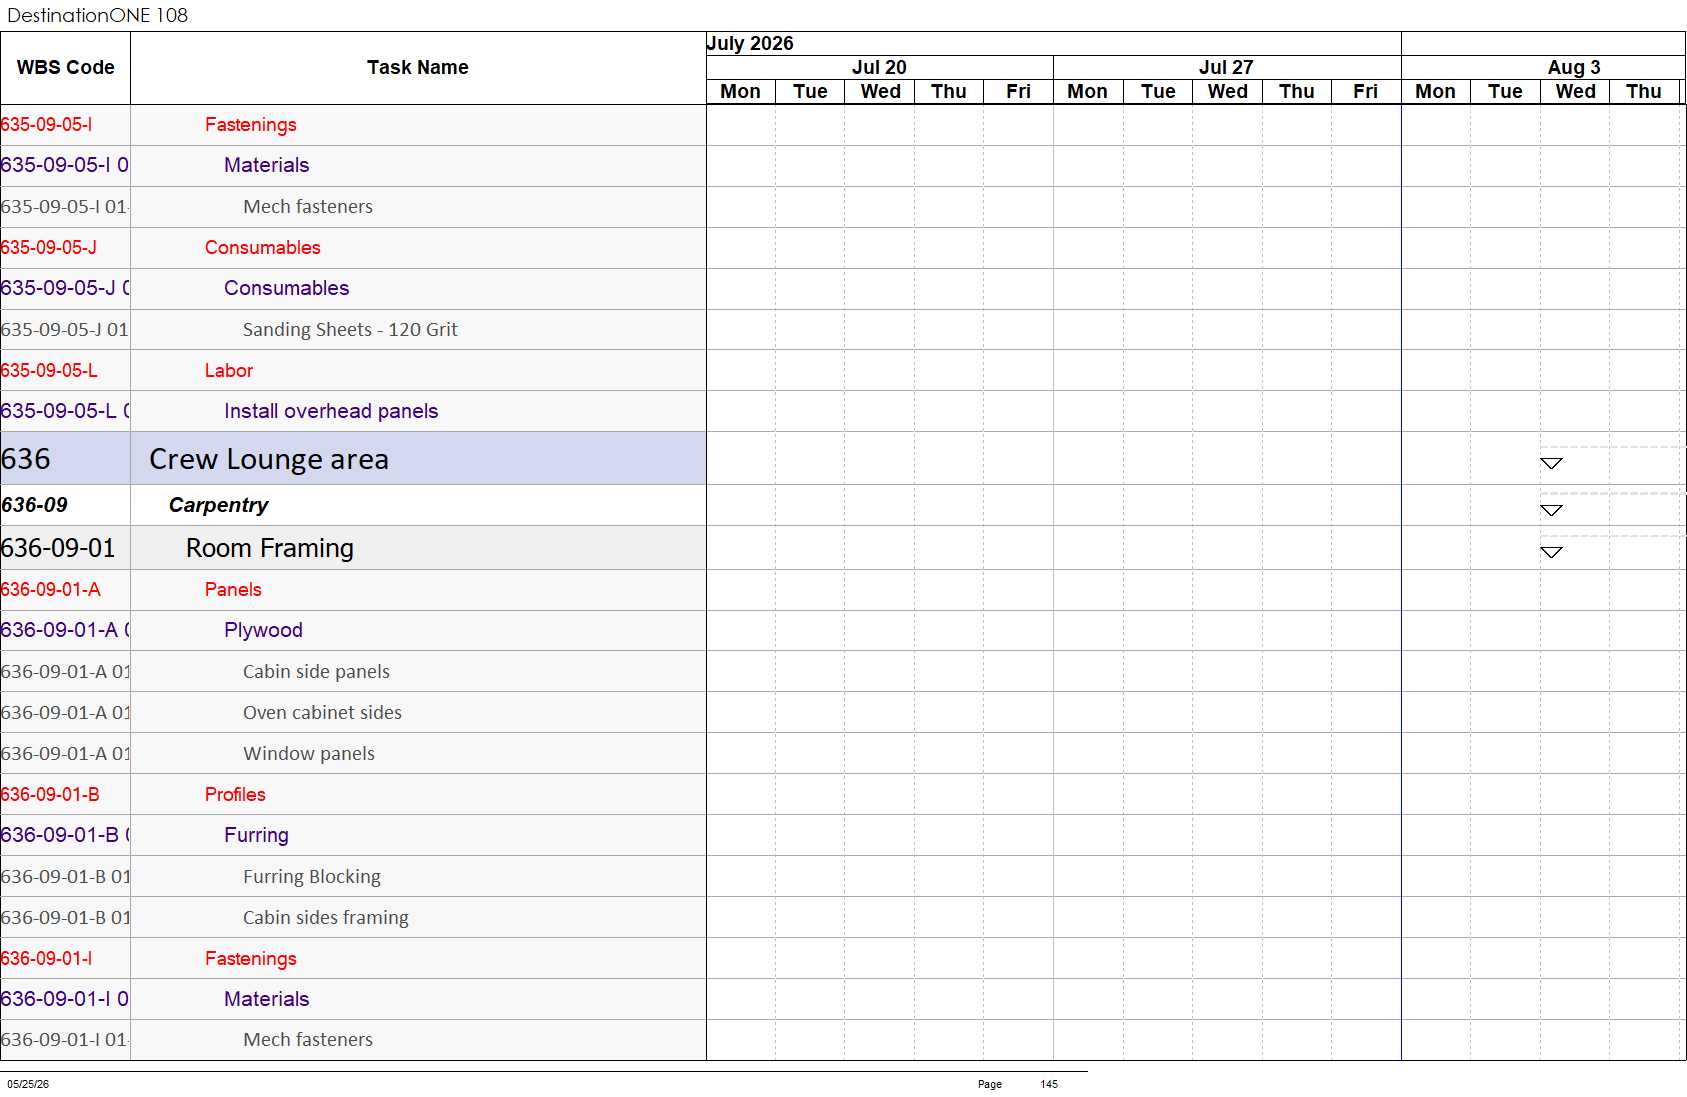Screen dimensions: 1687x1097
Task: Select the red Consumables task 635-09-05-J
Action: (263, 248)
